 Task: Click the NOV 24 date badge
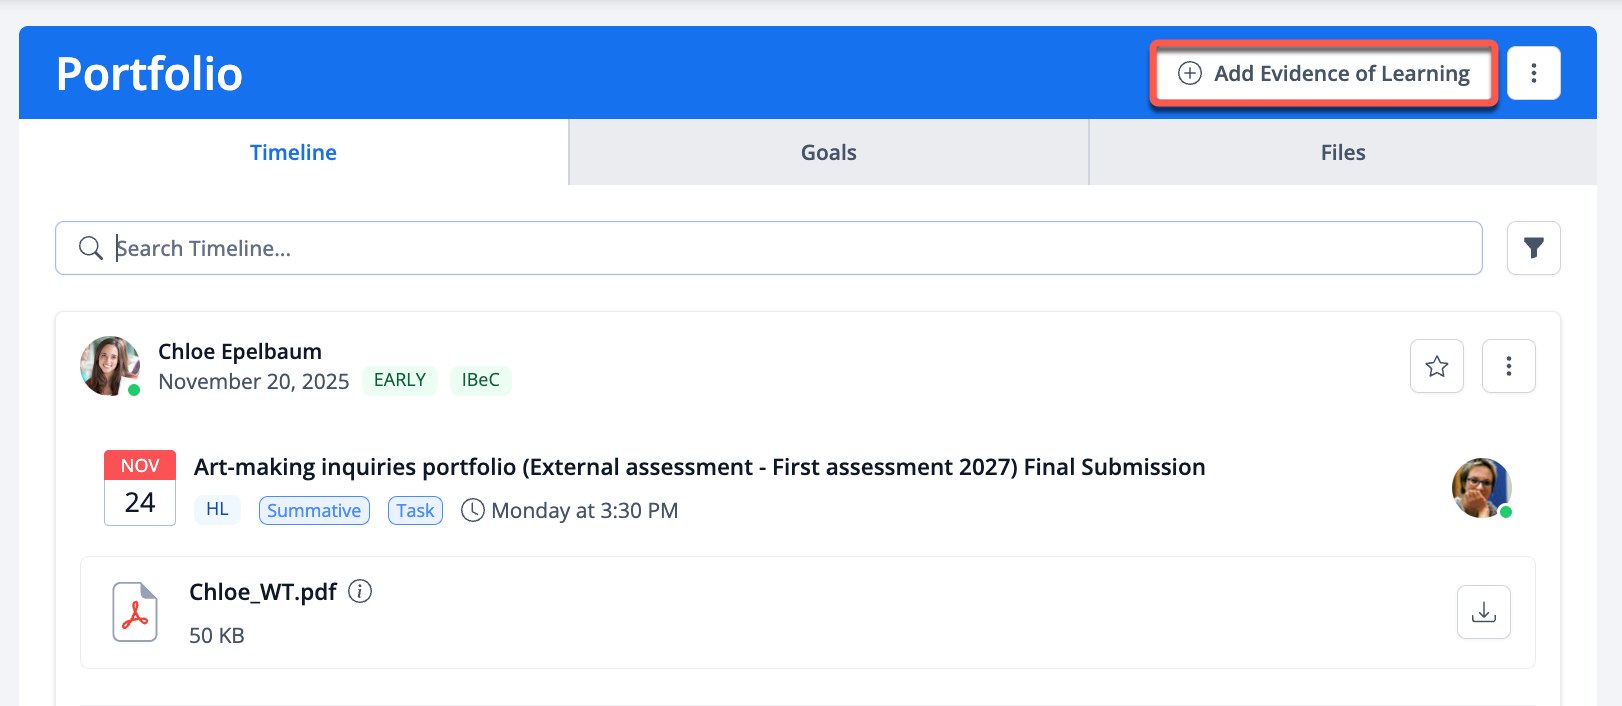140,488
